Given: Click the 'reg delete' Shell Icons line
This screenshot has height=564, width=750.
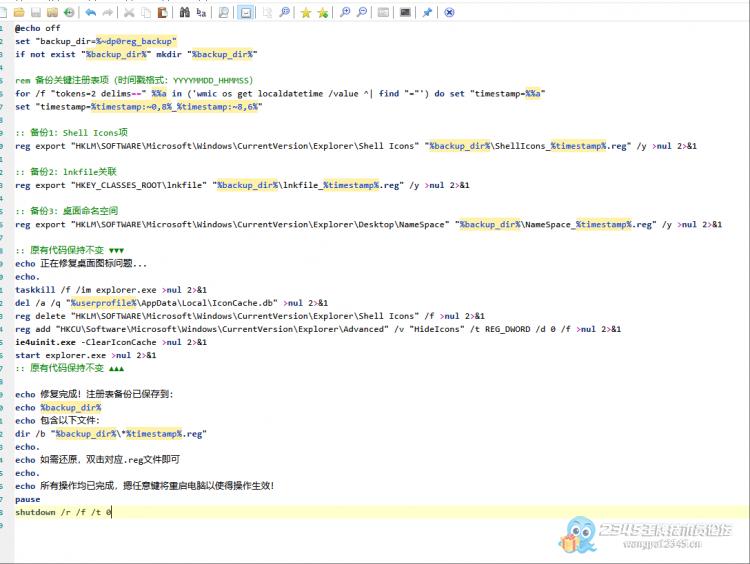Looking at the screenshot, I should tap(250, 316).
